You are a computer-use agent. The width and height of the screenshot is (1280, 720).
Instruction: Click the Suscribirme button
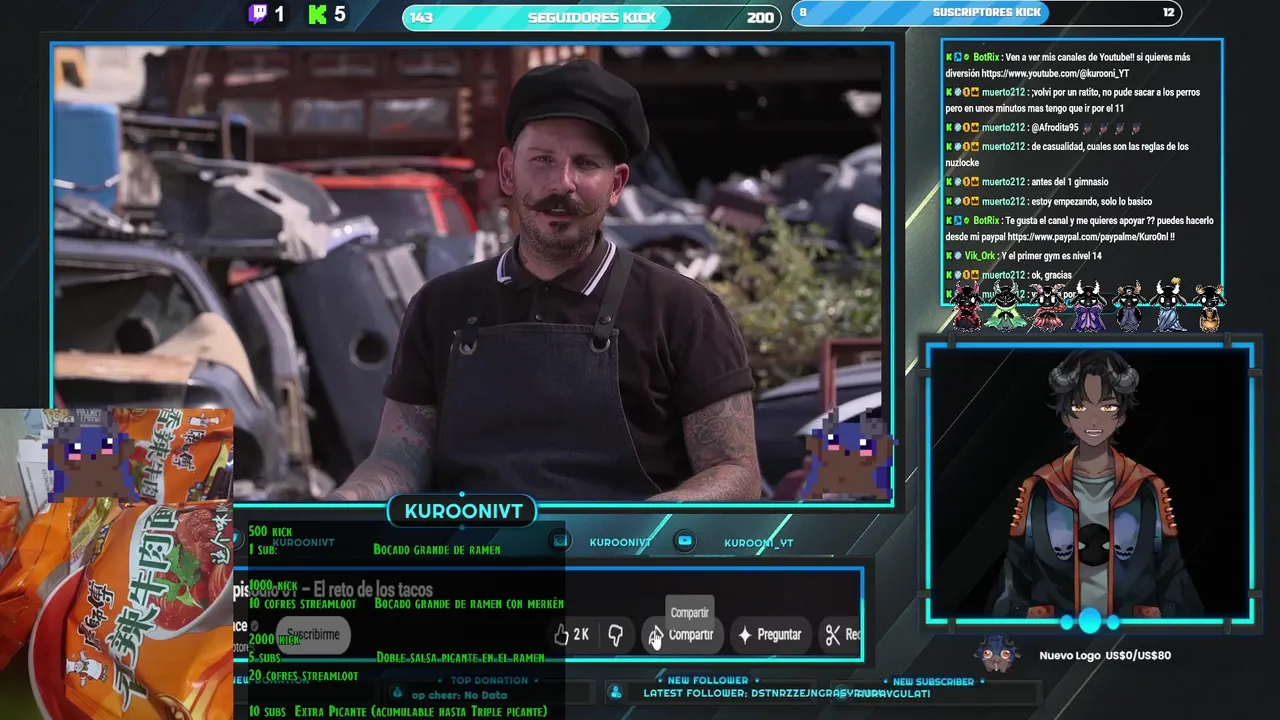point(313,635)
